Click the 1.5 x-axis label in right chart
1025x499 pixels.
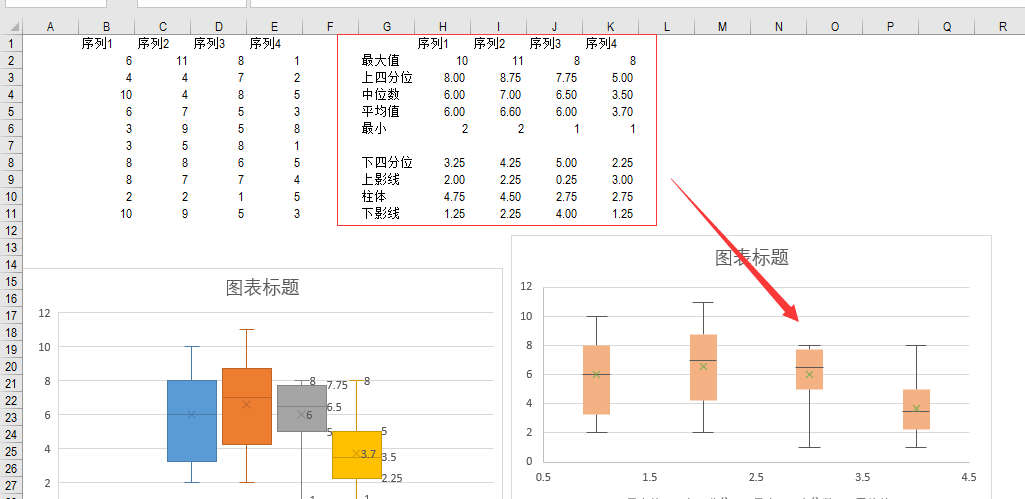coord(650,477)
